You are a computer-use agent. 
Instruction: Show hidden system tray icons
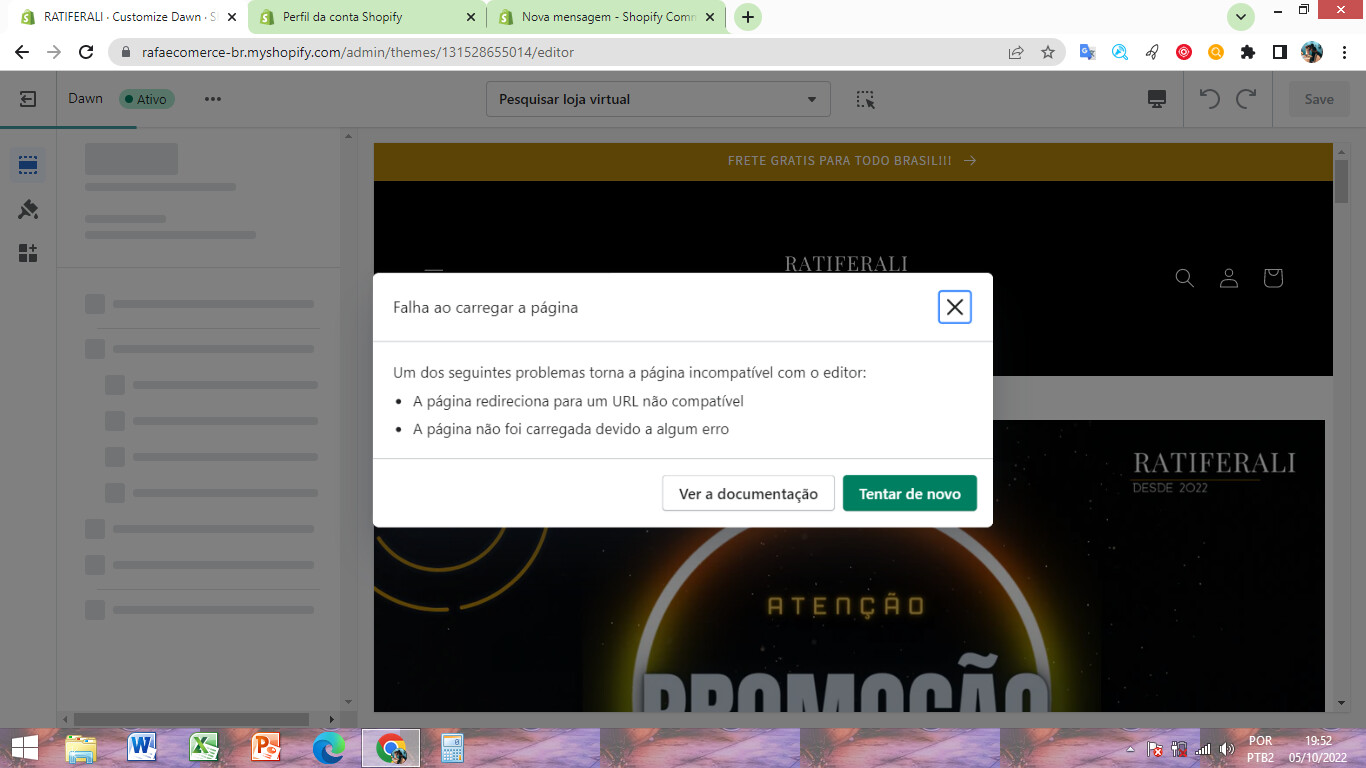click(x=1131, y=748)
